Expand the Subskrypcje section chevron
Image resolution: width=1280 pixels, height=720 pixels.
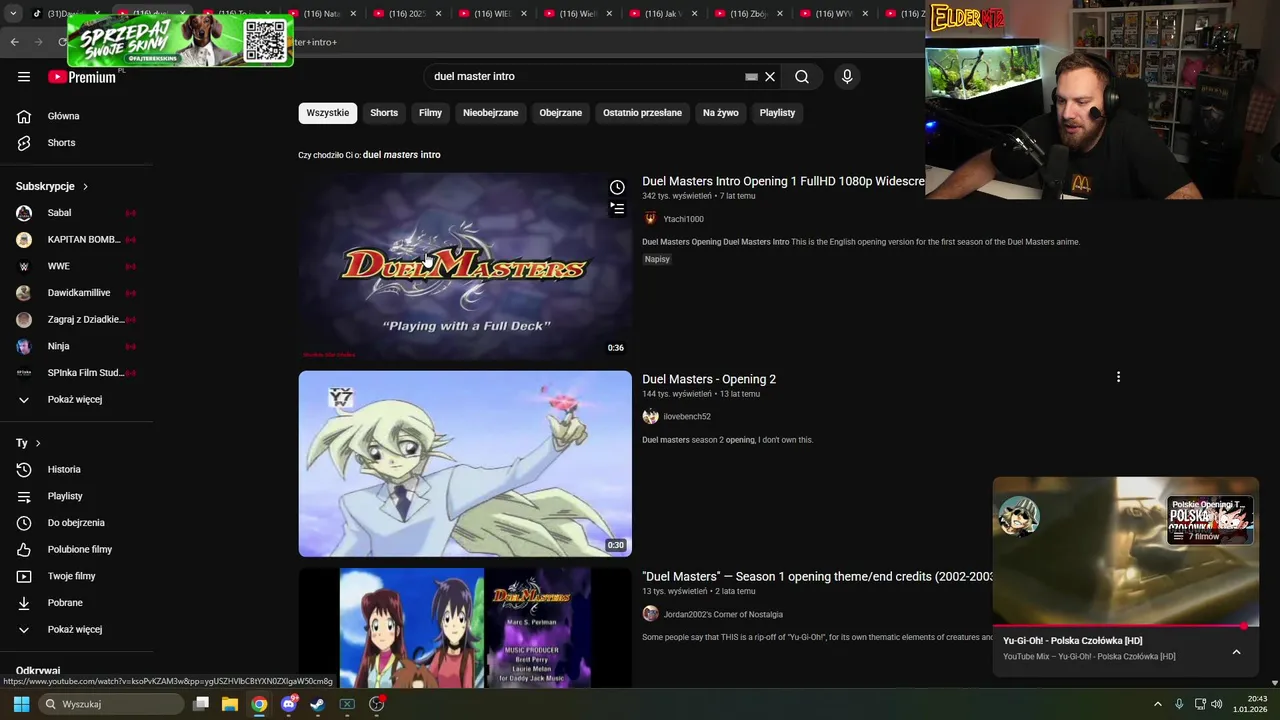click(x=85, y=187)
